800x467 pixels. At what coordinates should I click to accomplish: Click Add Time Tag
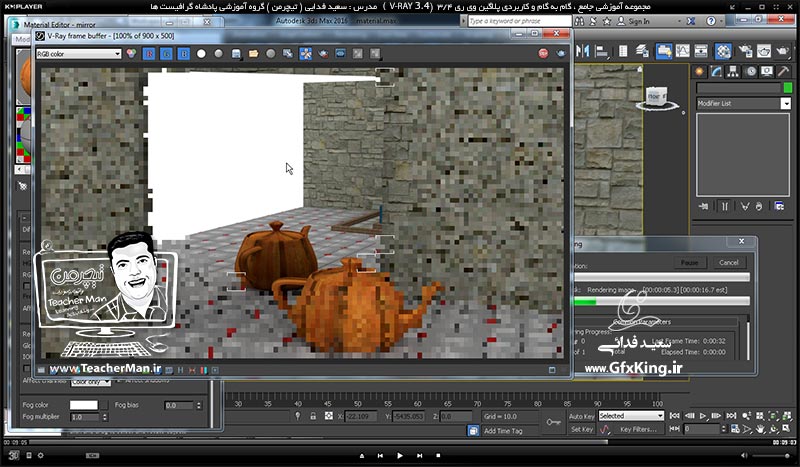click(503, 431)
